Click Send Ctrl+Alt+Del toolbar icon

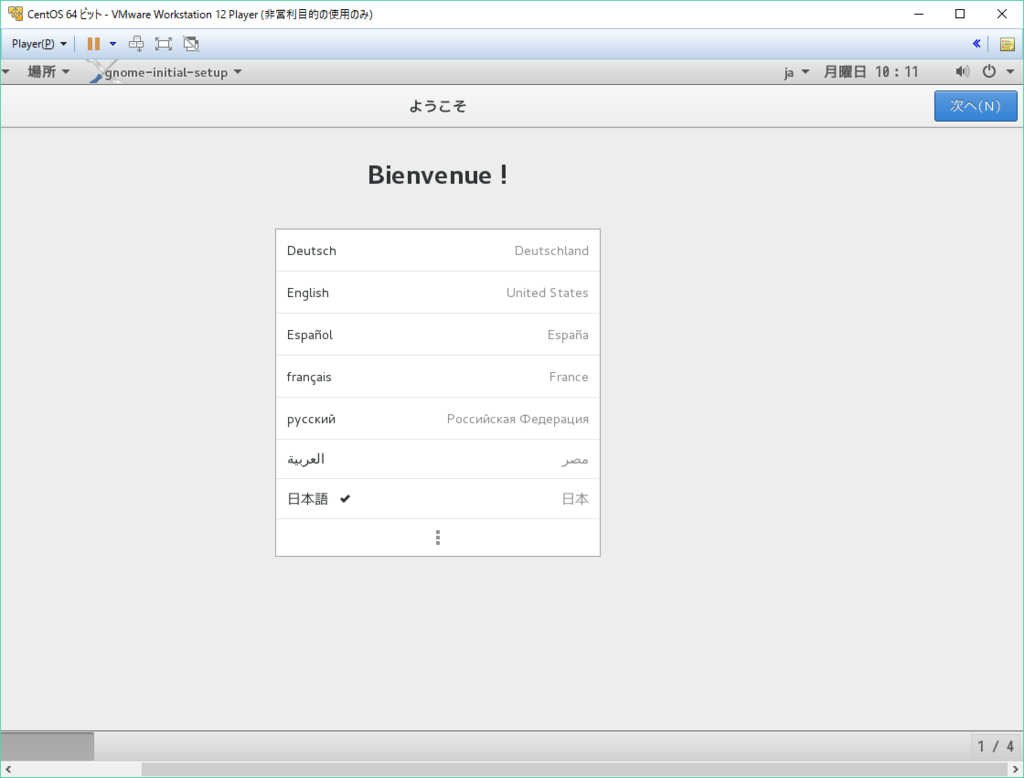[x=136, y=44]
